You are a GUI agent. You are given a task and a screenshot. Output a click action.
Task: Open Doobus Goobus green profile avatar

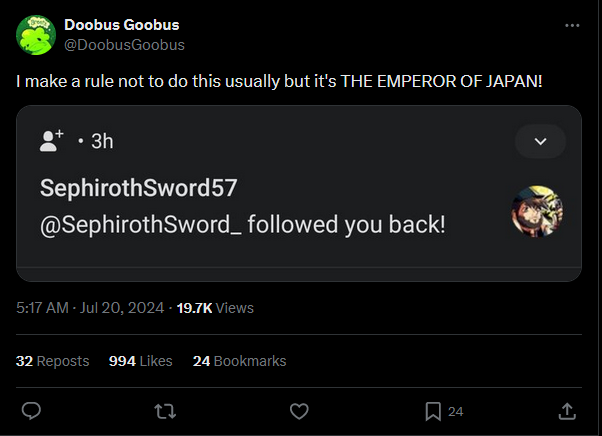(36, 35)
